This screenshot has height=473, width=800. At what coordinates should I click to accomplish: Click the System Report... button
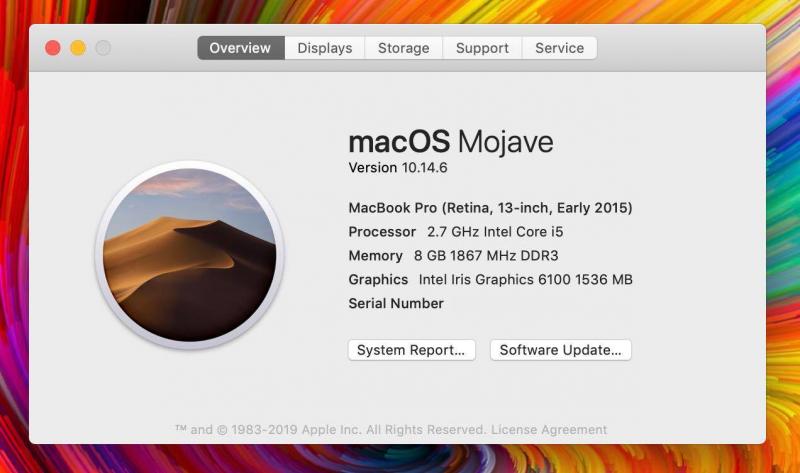pyautogui.click(x=412, y=350)
